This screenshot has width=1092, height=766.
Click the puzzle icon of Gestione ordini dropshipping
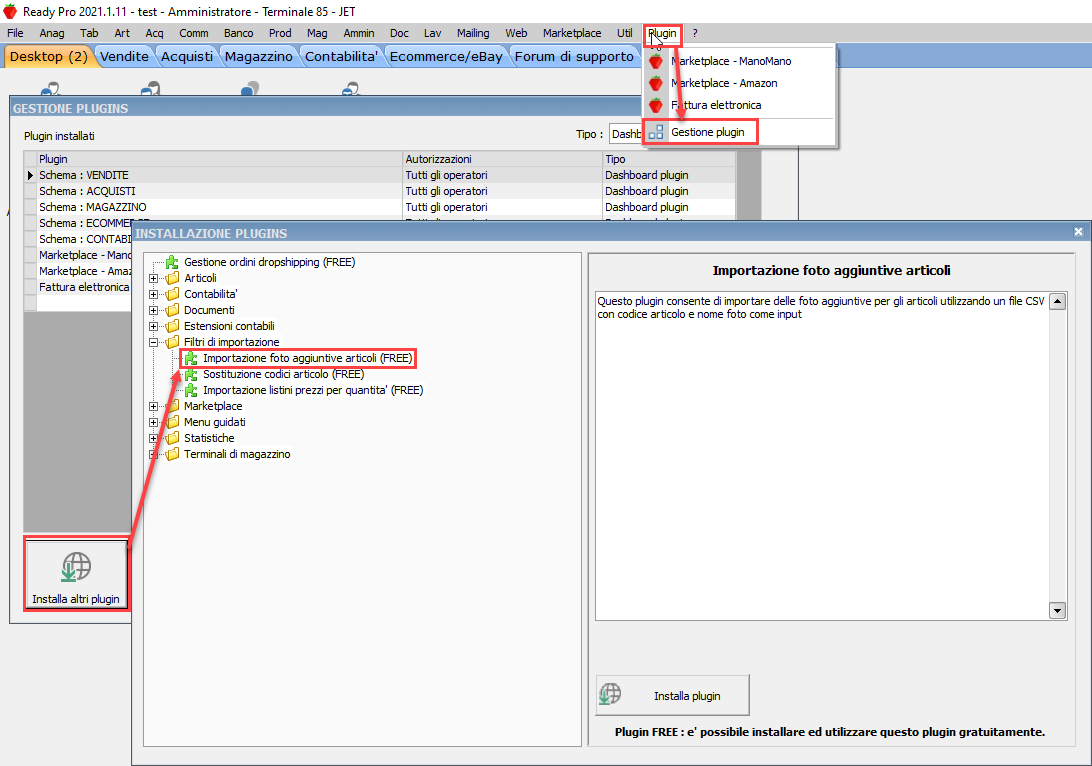(172, 263)
